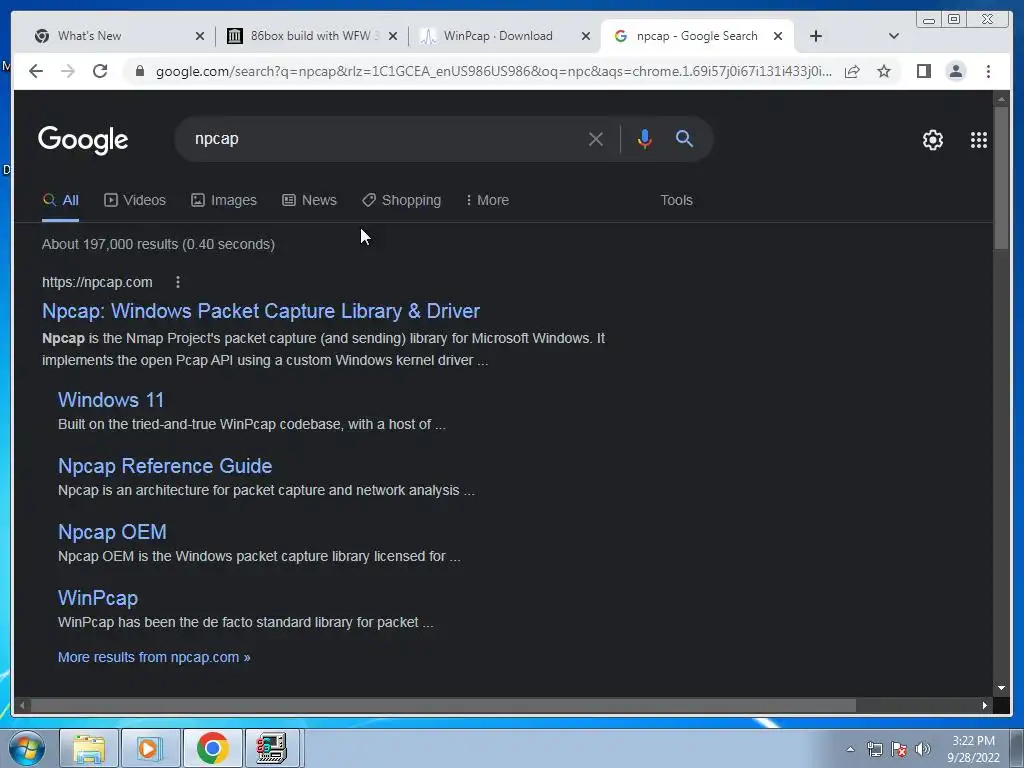1024x768 pixels.
Task: Switch to News results
Action: (310, 200)
